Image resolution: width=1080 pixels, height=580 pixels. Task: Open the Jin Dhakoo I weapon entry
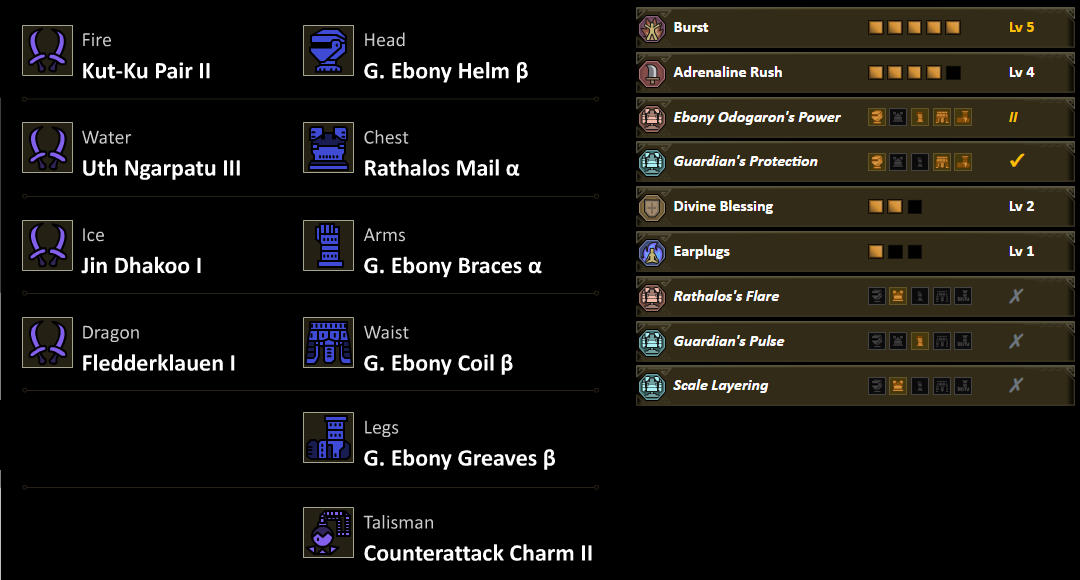(142, 266)
